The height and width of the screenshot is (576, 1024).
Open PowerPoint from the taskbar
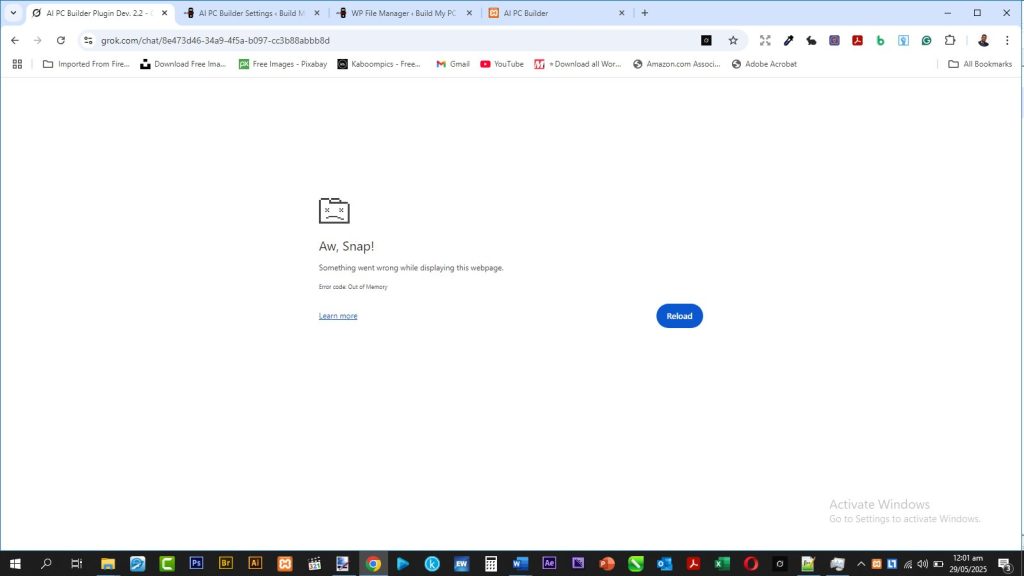[x=607, y=564]
